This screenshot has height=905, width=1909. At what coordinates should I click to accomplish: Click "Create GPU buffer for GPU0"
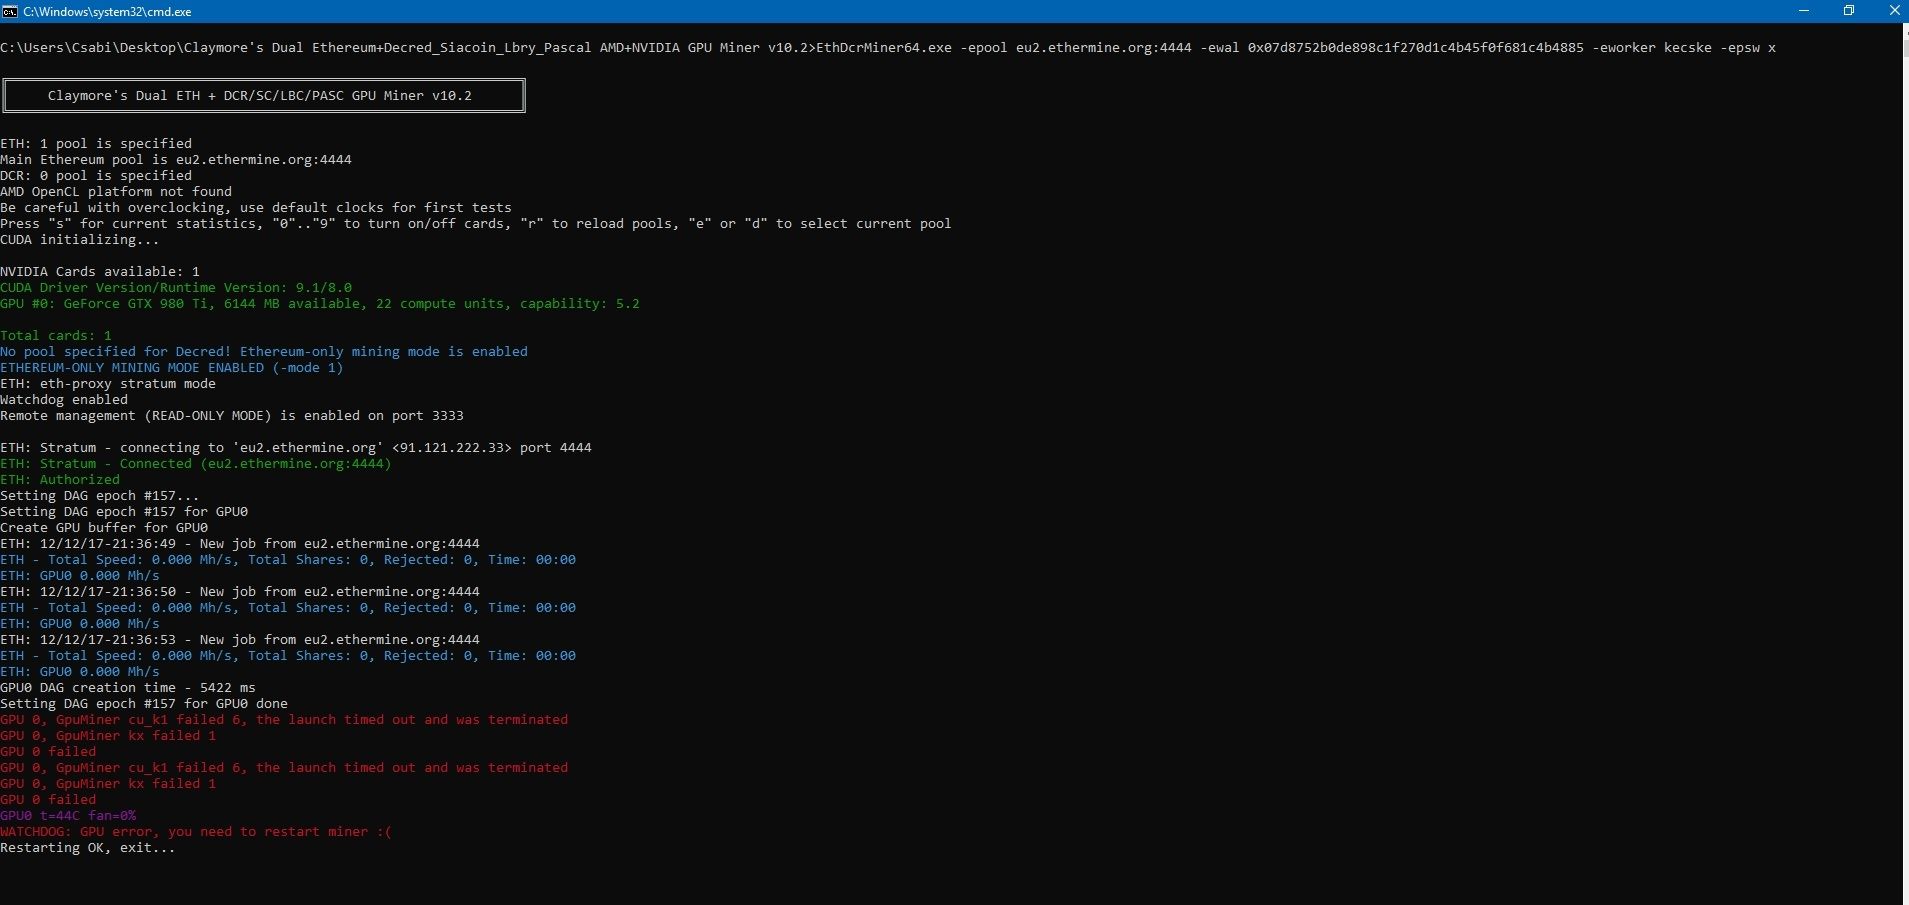pyautogui.click(x=104, y=528)
